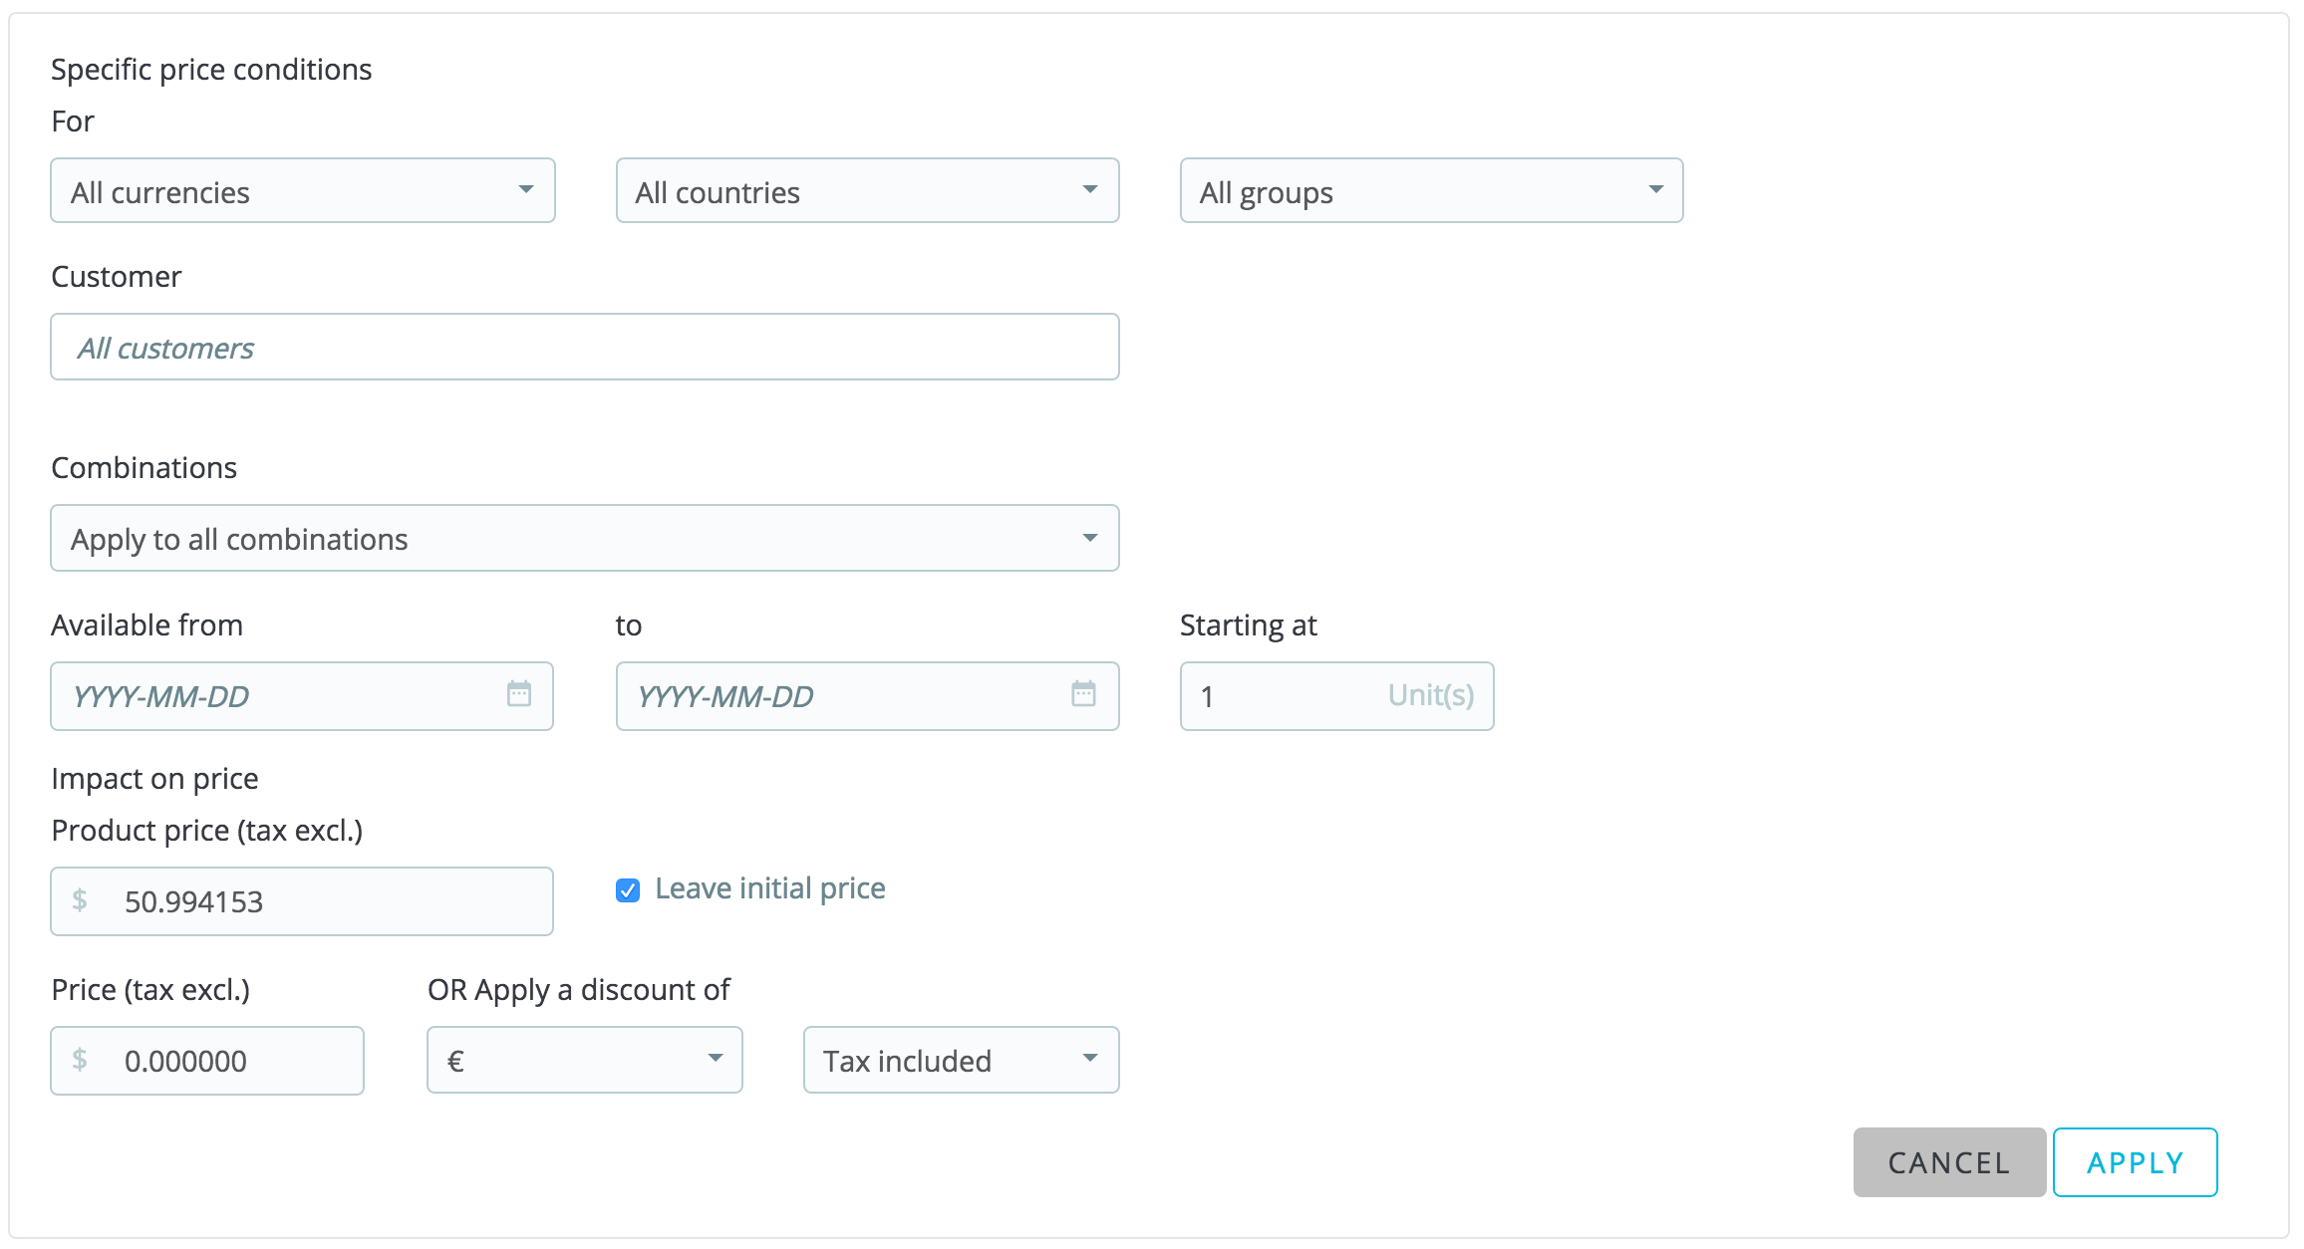
Task: Click the 'to' end date field
Action: tap(840, 696)
